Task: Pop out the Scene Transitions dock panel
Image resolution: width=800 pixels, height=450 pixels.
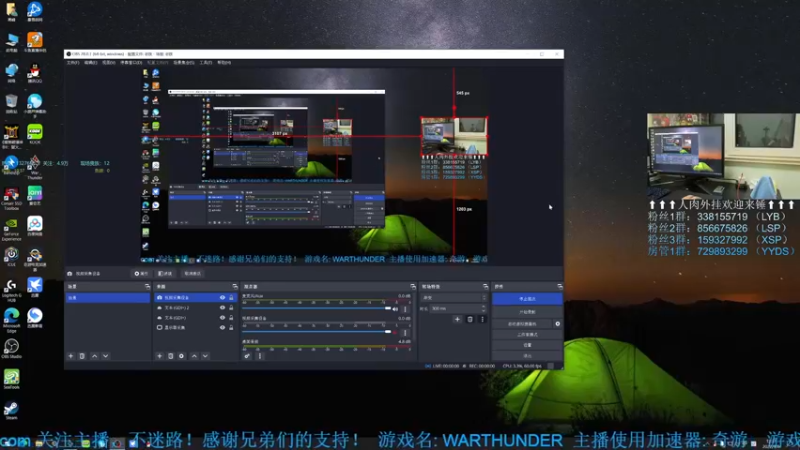Action: pos(485,287)
